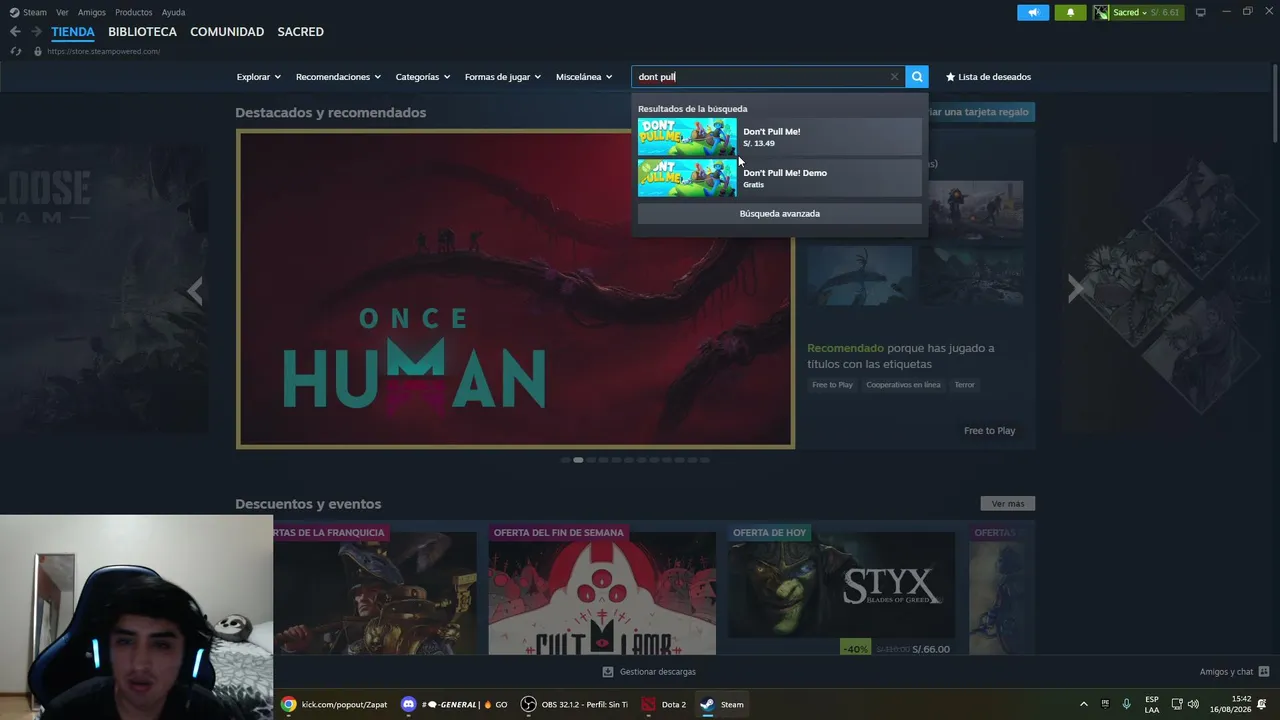Screen dimensions: 1280x720
Task: Click the microphone tray icon
Action: click(x=1126, y=704)
